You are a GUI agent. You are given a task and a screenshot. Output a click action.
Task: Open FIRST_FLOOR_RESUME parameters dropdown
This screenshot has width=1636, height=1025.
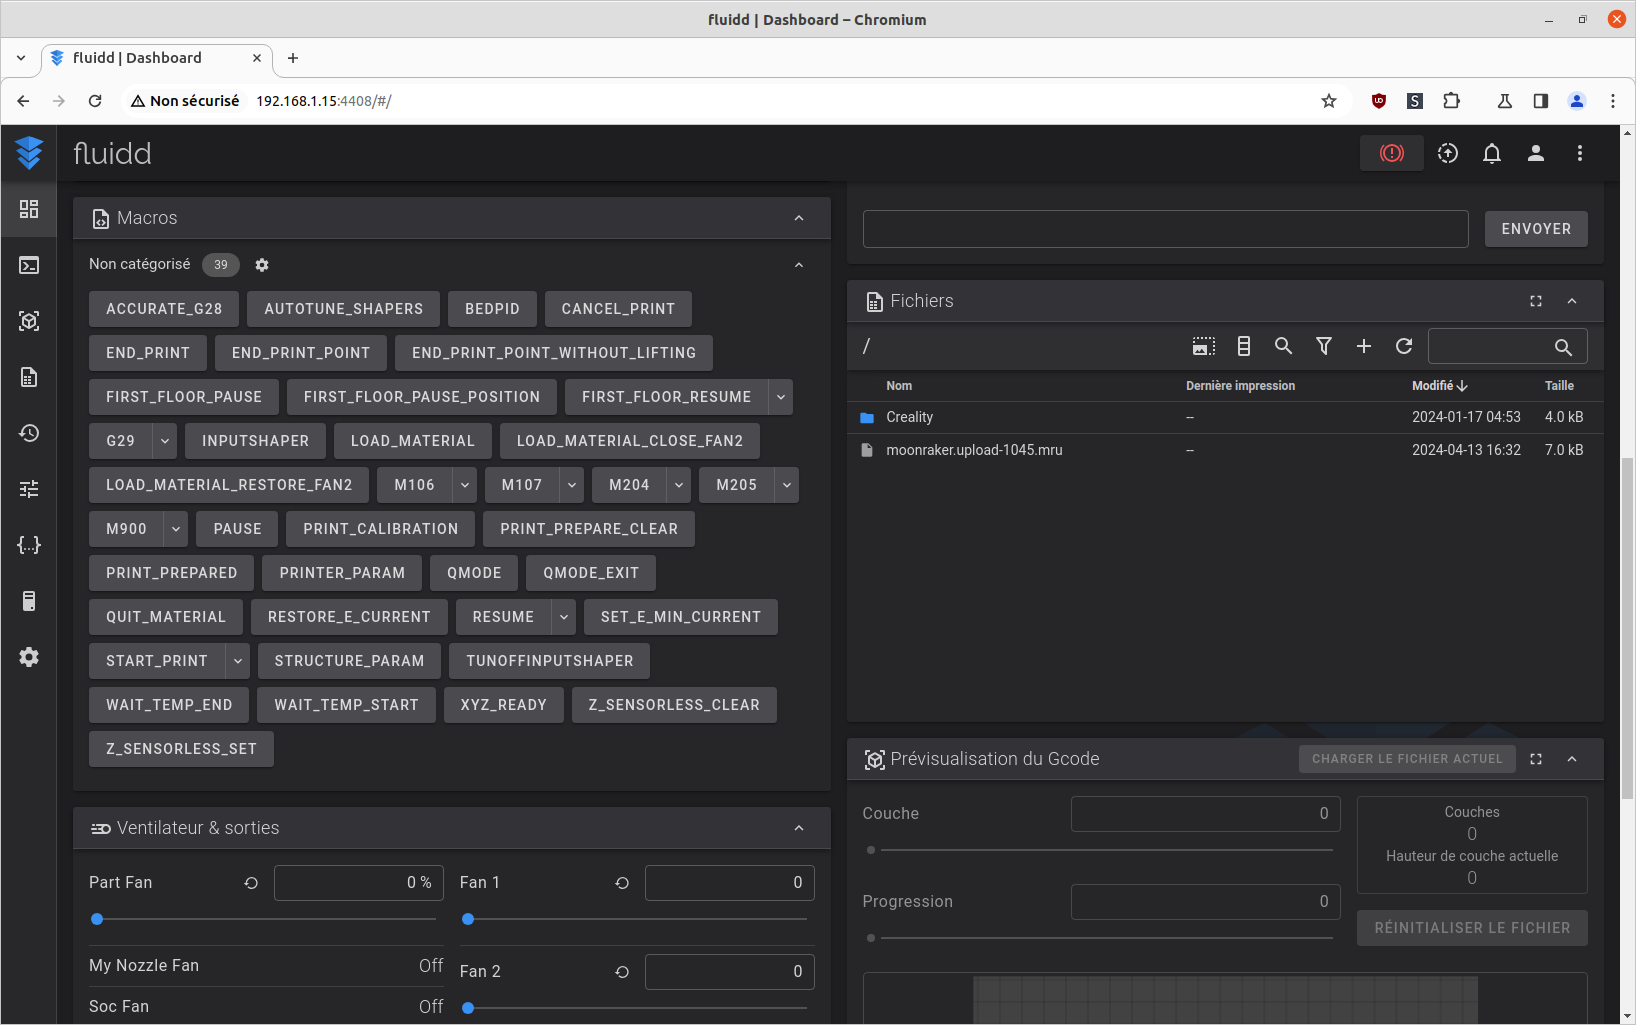(781, 397)
